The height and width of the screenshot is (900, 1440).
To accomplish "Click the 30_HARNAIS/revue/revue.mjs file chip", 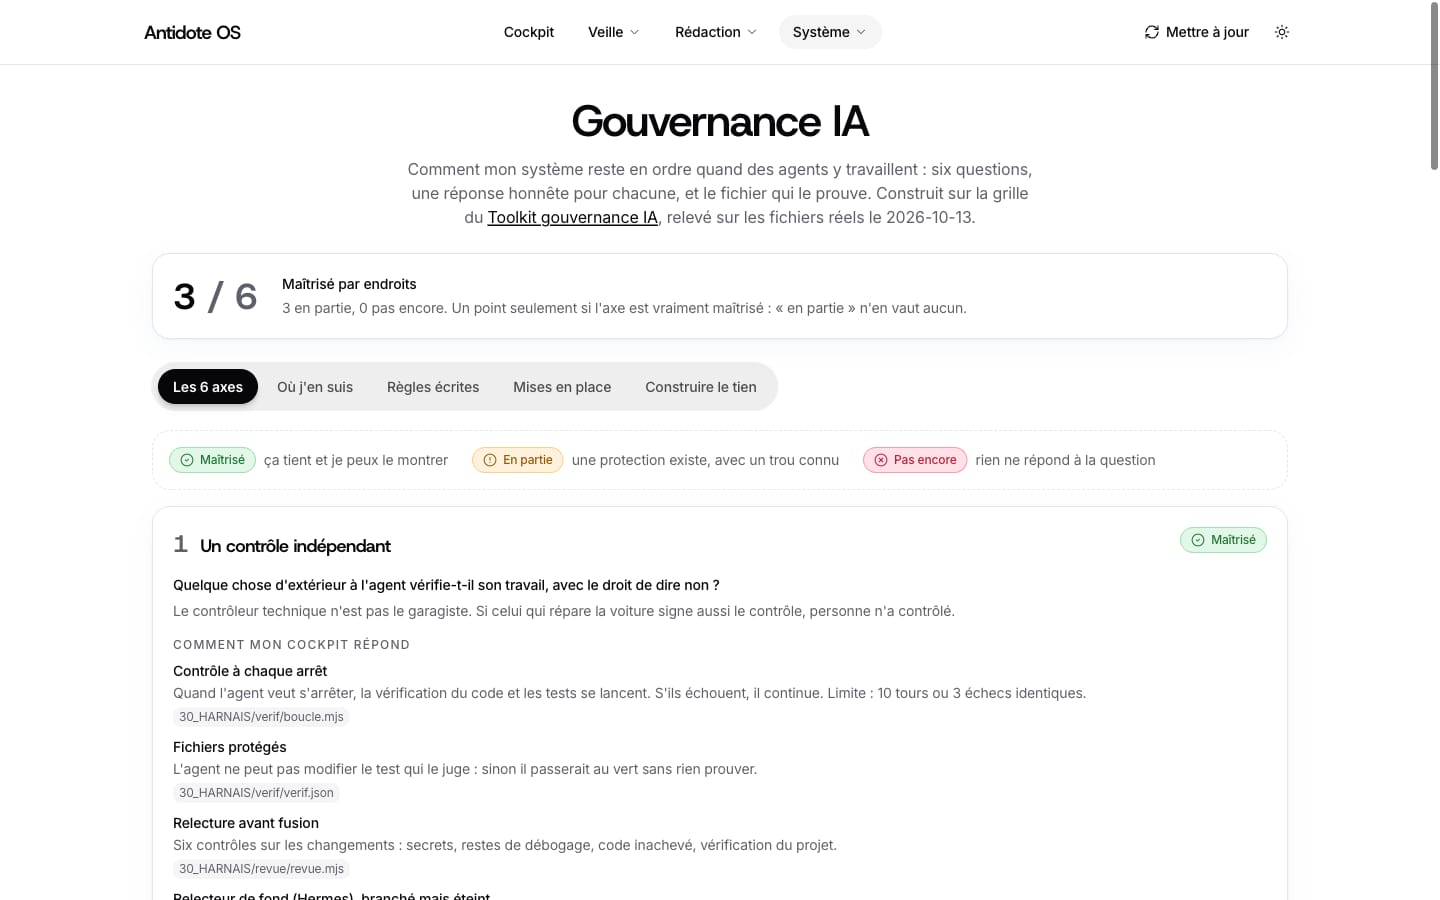I will point(261,868).
